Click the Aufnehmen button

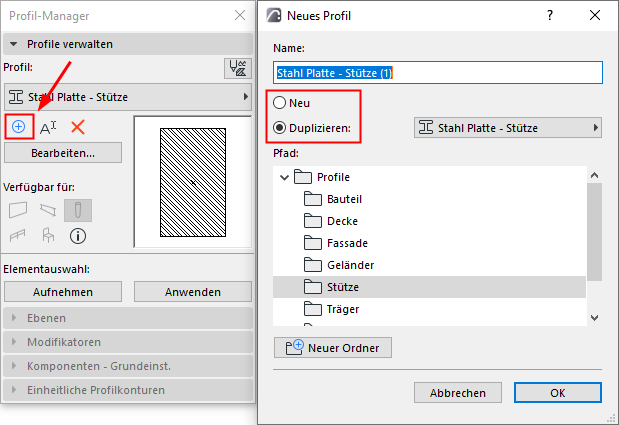(x=63, y=292)
